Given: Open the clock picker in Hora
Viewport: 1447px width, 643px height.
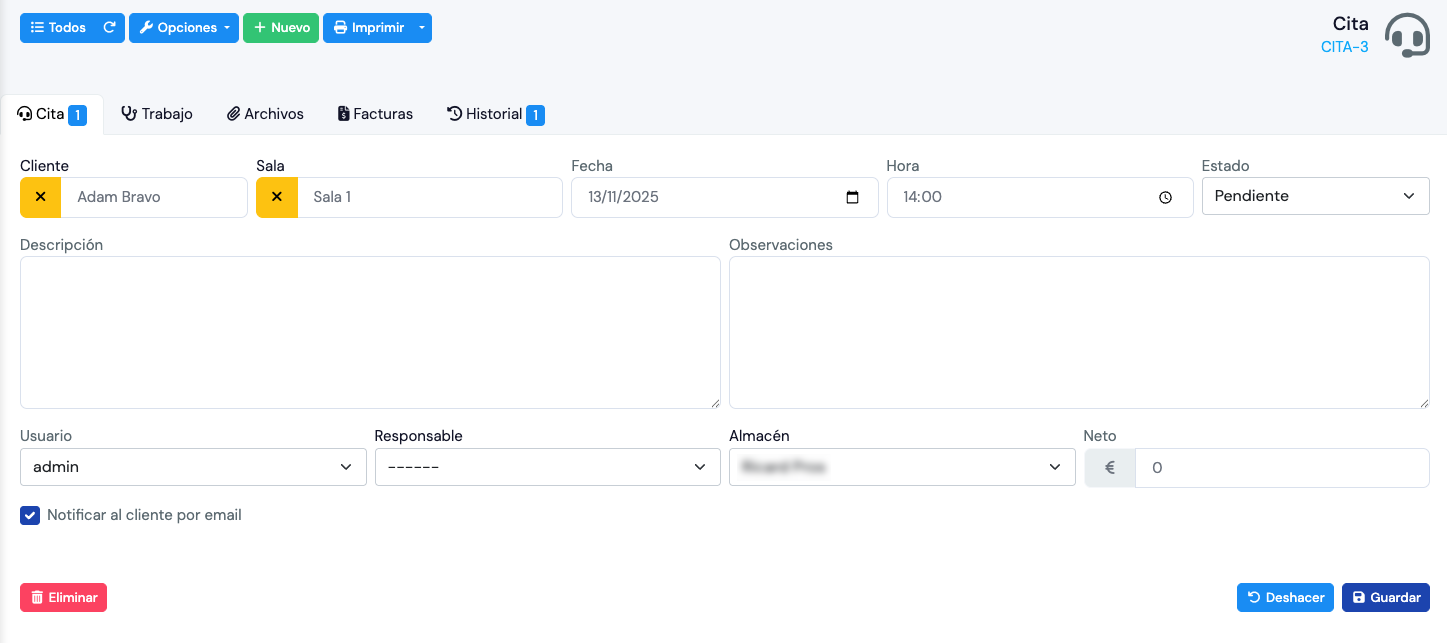Looking at the screenshot, I should [x=1165, y=198].
